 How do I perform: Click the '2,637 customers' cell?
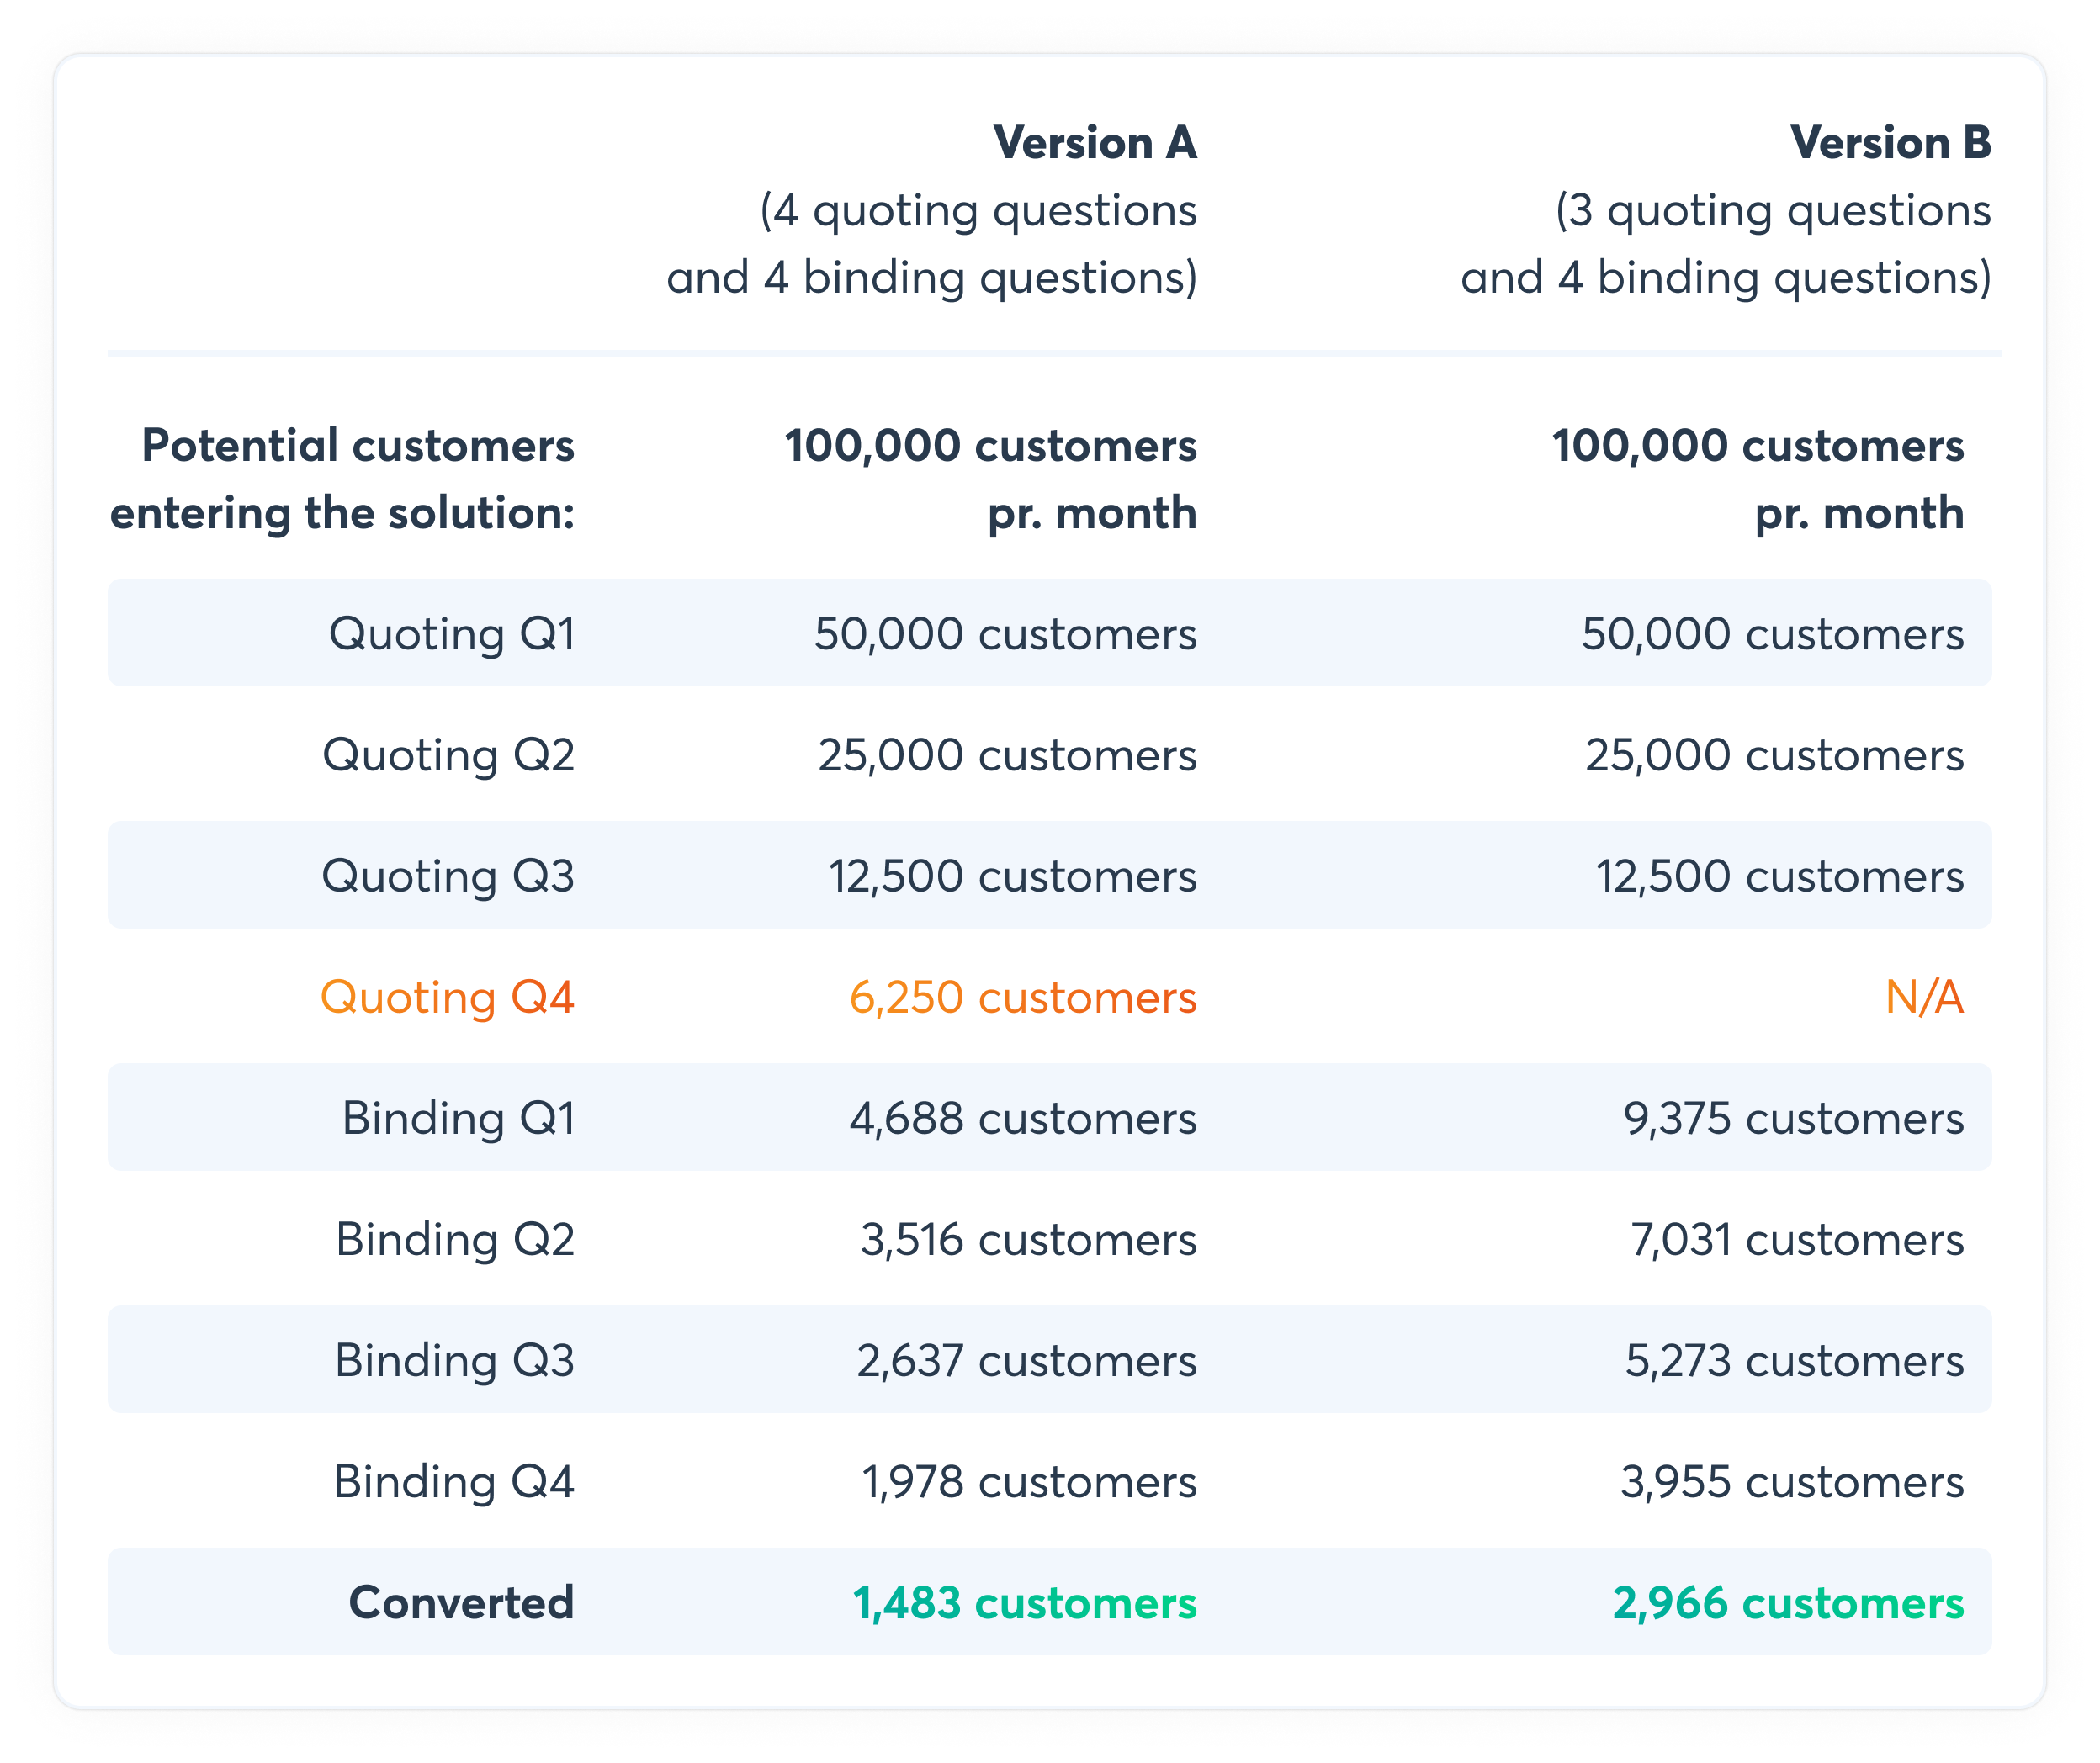1026,1360
